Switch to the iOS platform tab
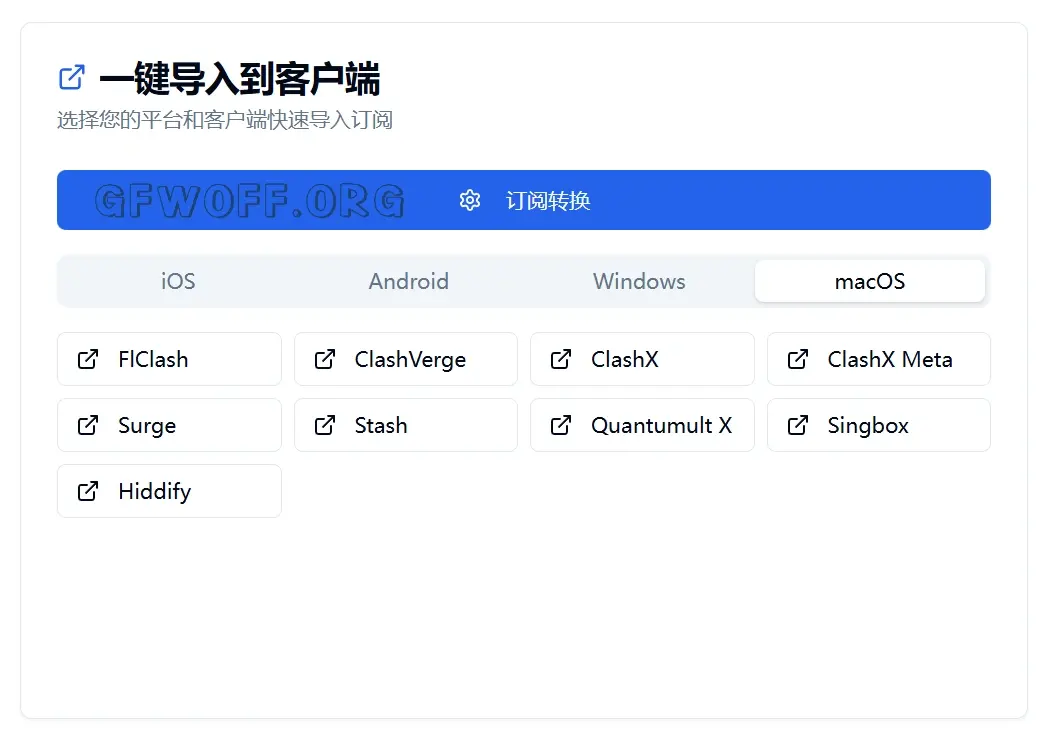Image resolution: width=1055 pixels, height=744 pixels. coord(176,281)
